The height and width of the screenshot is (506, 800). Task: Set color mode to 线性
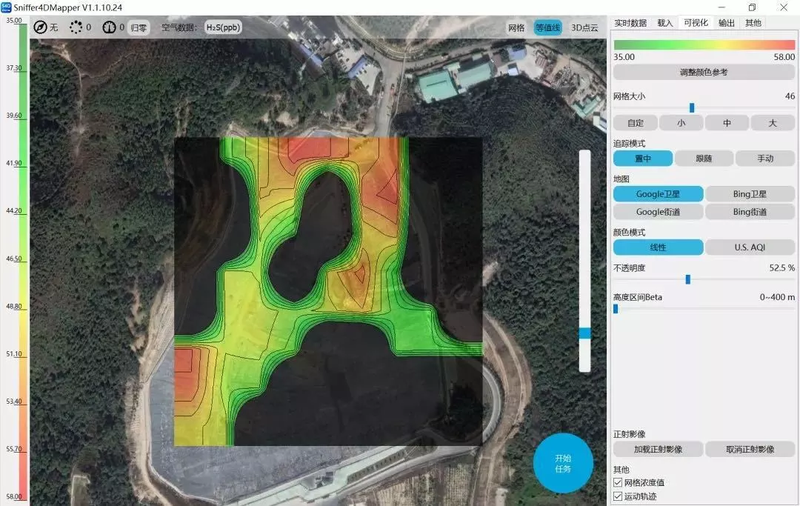click(x=658, y=247)
